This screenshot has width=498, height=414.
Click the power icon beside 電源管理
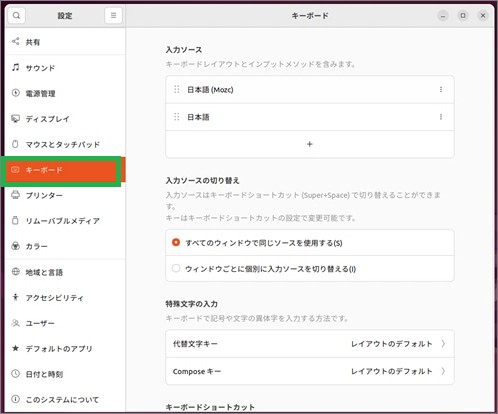point(15,93)
